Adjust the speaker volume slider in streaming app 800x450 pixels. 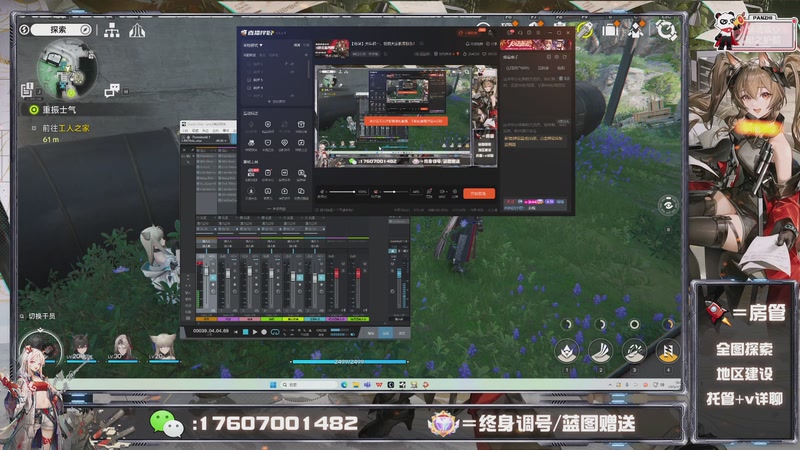click(x=395, y=192)
